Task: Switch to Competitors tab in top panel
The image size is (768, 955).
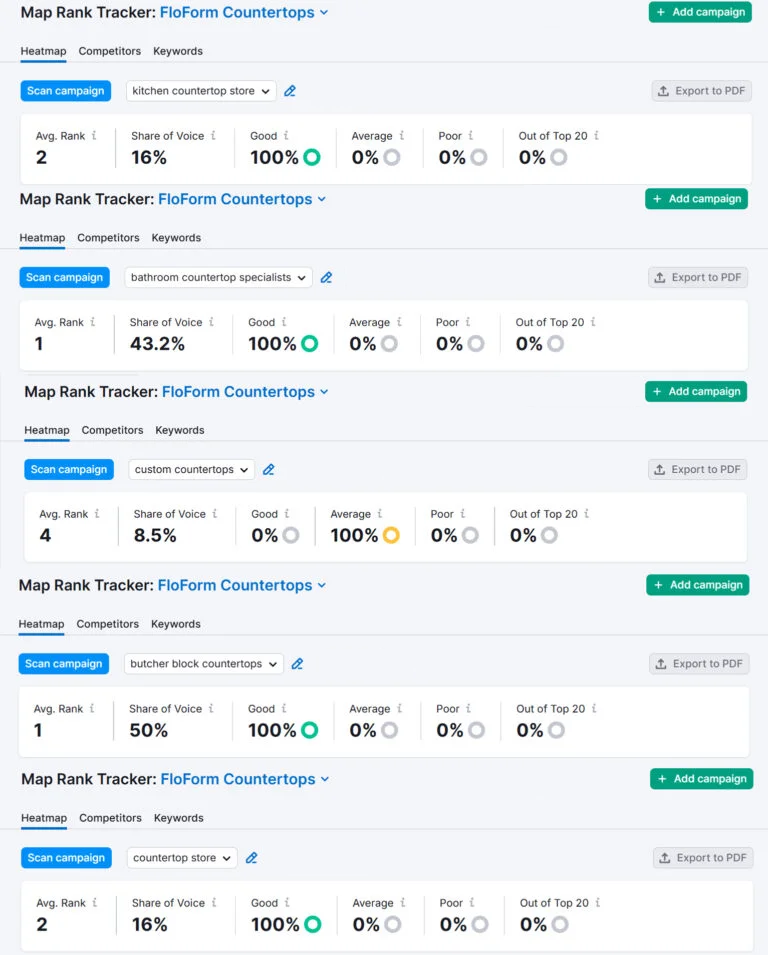Action: click(x=109, y=51)
